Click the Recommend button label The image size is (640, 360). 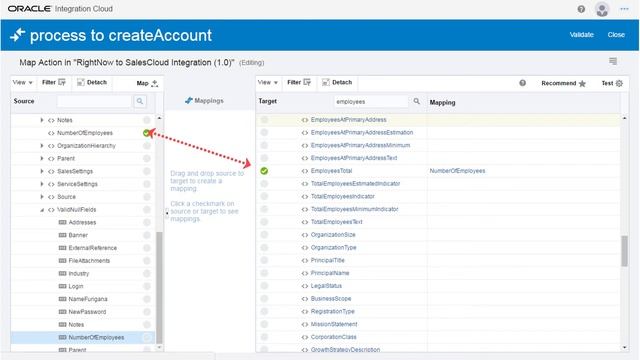pos(559,83)
